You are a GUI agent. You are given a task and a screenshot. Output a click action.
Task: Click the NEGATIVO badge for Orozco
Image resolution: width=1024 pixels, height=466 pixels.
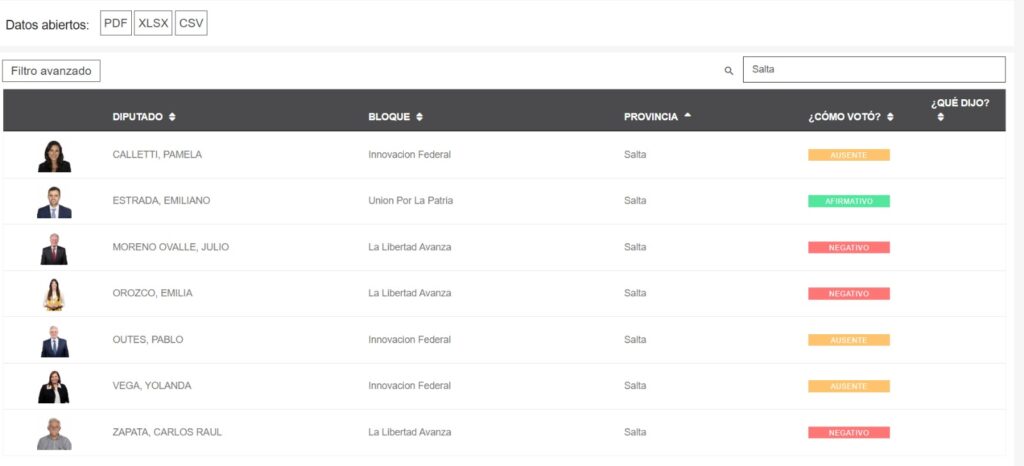(848, 294)
